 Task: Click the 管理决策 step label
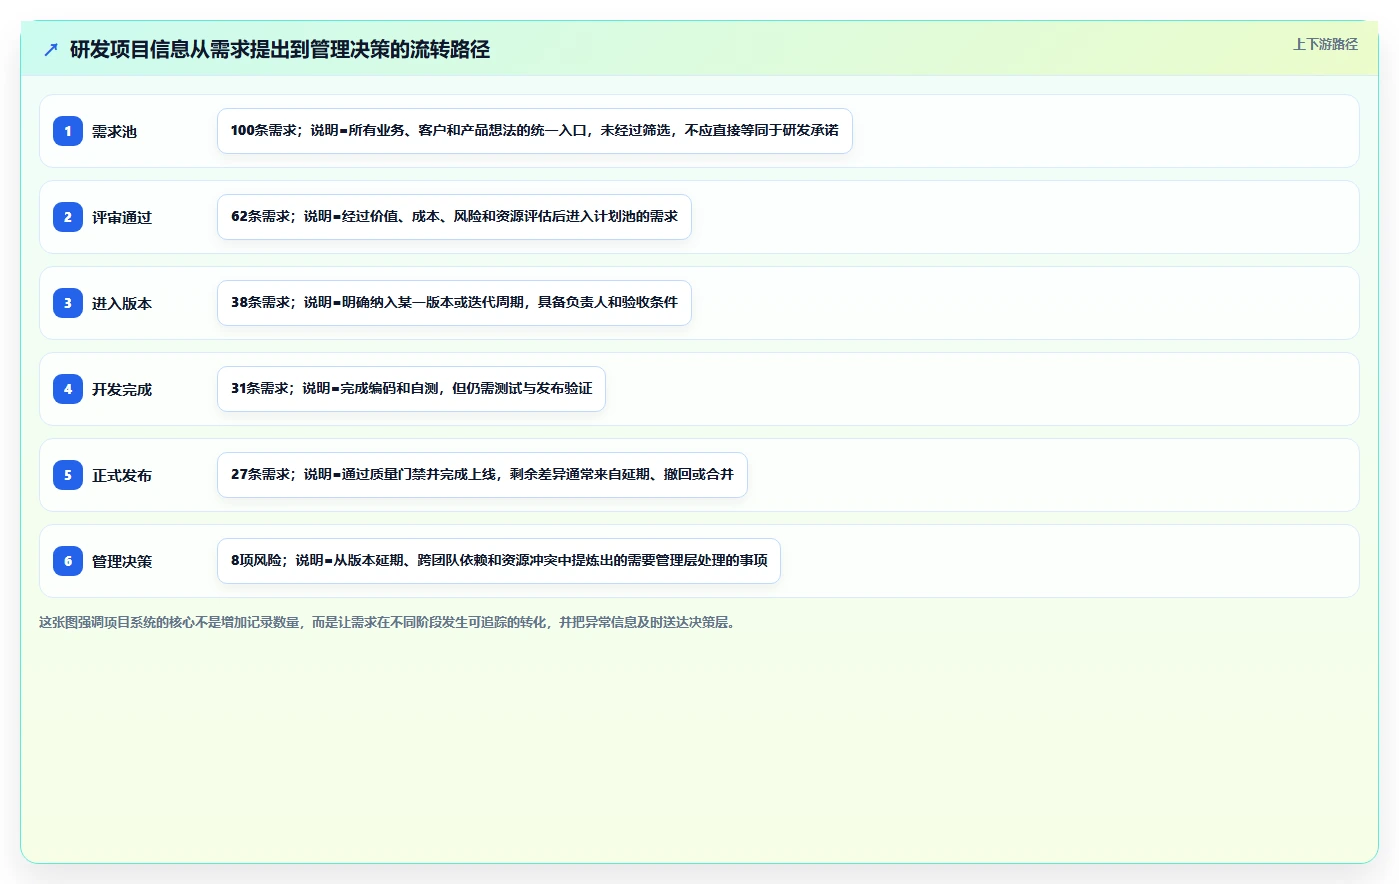pyautogui.click(x=122, y=561)
